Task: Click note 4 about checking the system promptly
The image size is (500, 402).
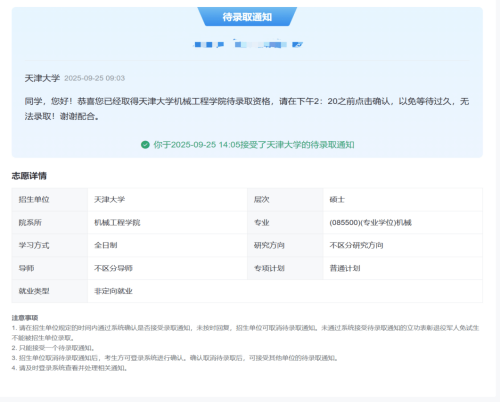Action: (x=70, y=368)
